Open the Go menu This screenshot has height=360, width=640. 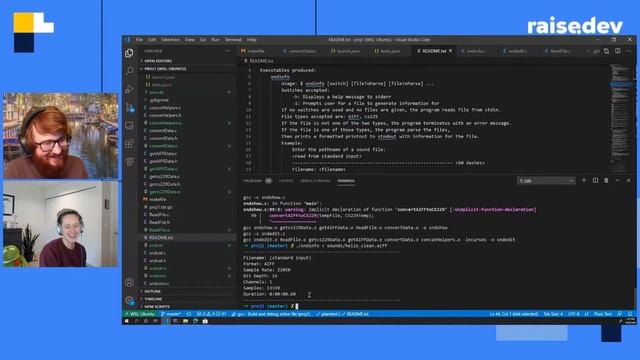203,40
